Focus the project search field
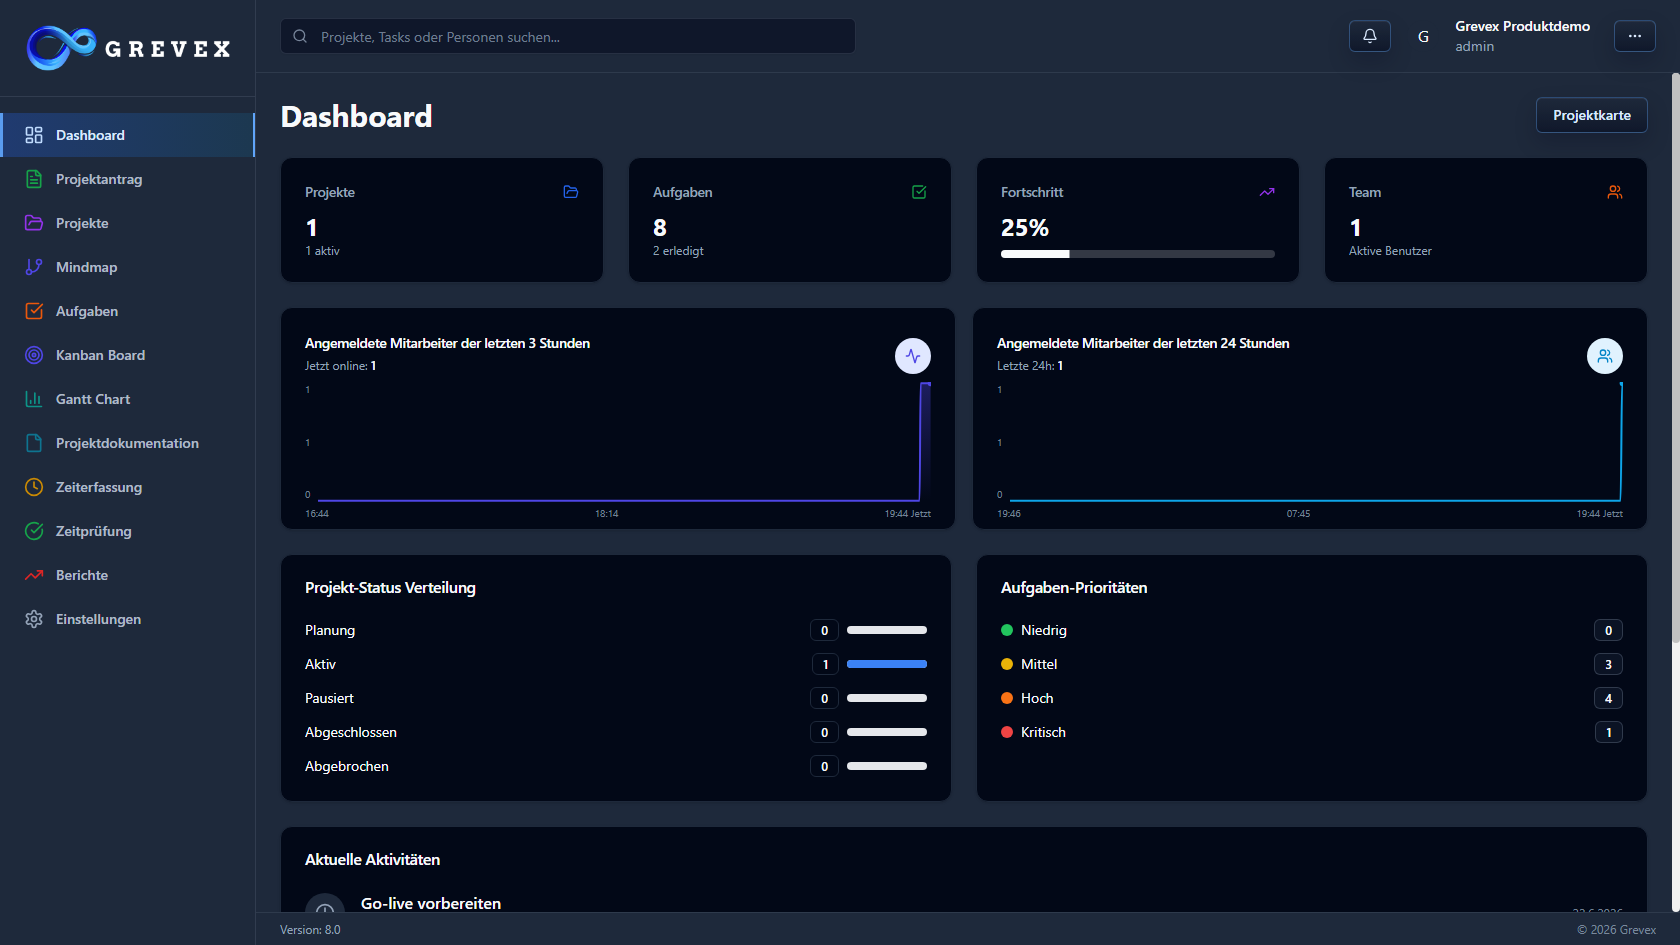Viewport: 1680px width, 945px height. 568,36
